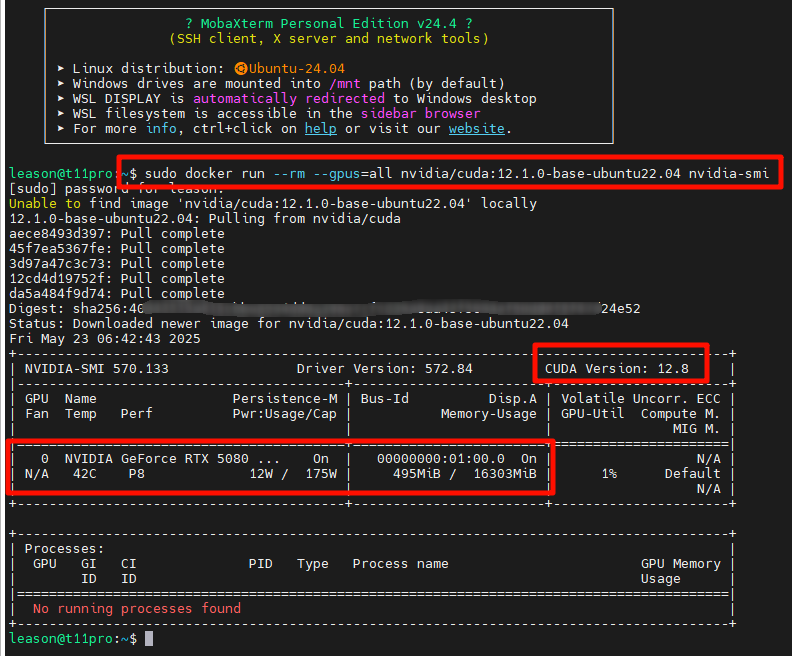Click 'Pulling from nvidia/cuda' line
The image size is (792, 656).
(205, 219)
